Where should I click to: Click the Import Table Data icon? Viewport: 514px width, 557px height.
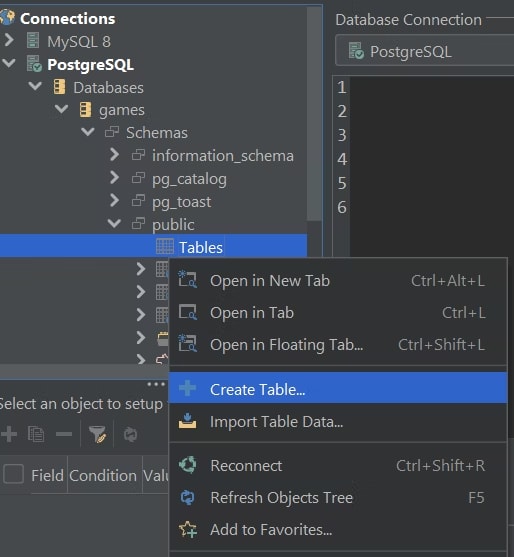click(187, 421)
